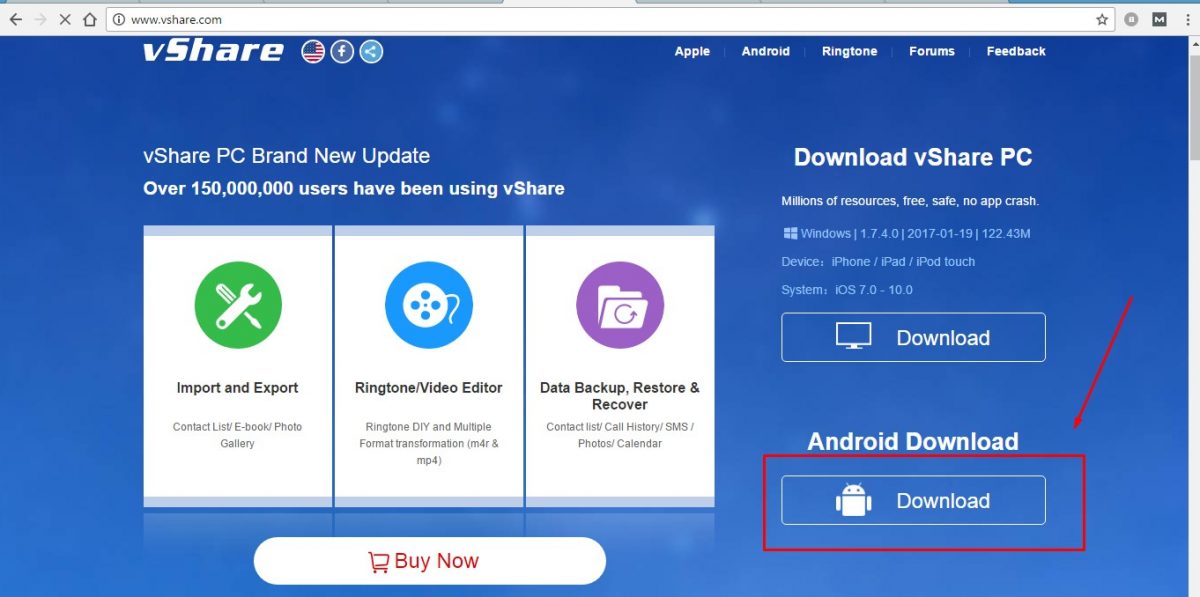Screen dimensions: 1200x597
Task: Open the Android menu item
Action: click(766, 51)
